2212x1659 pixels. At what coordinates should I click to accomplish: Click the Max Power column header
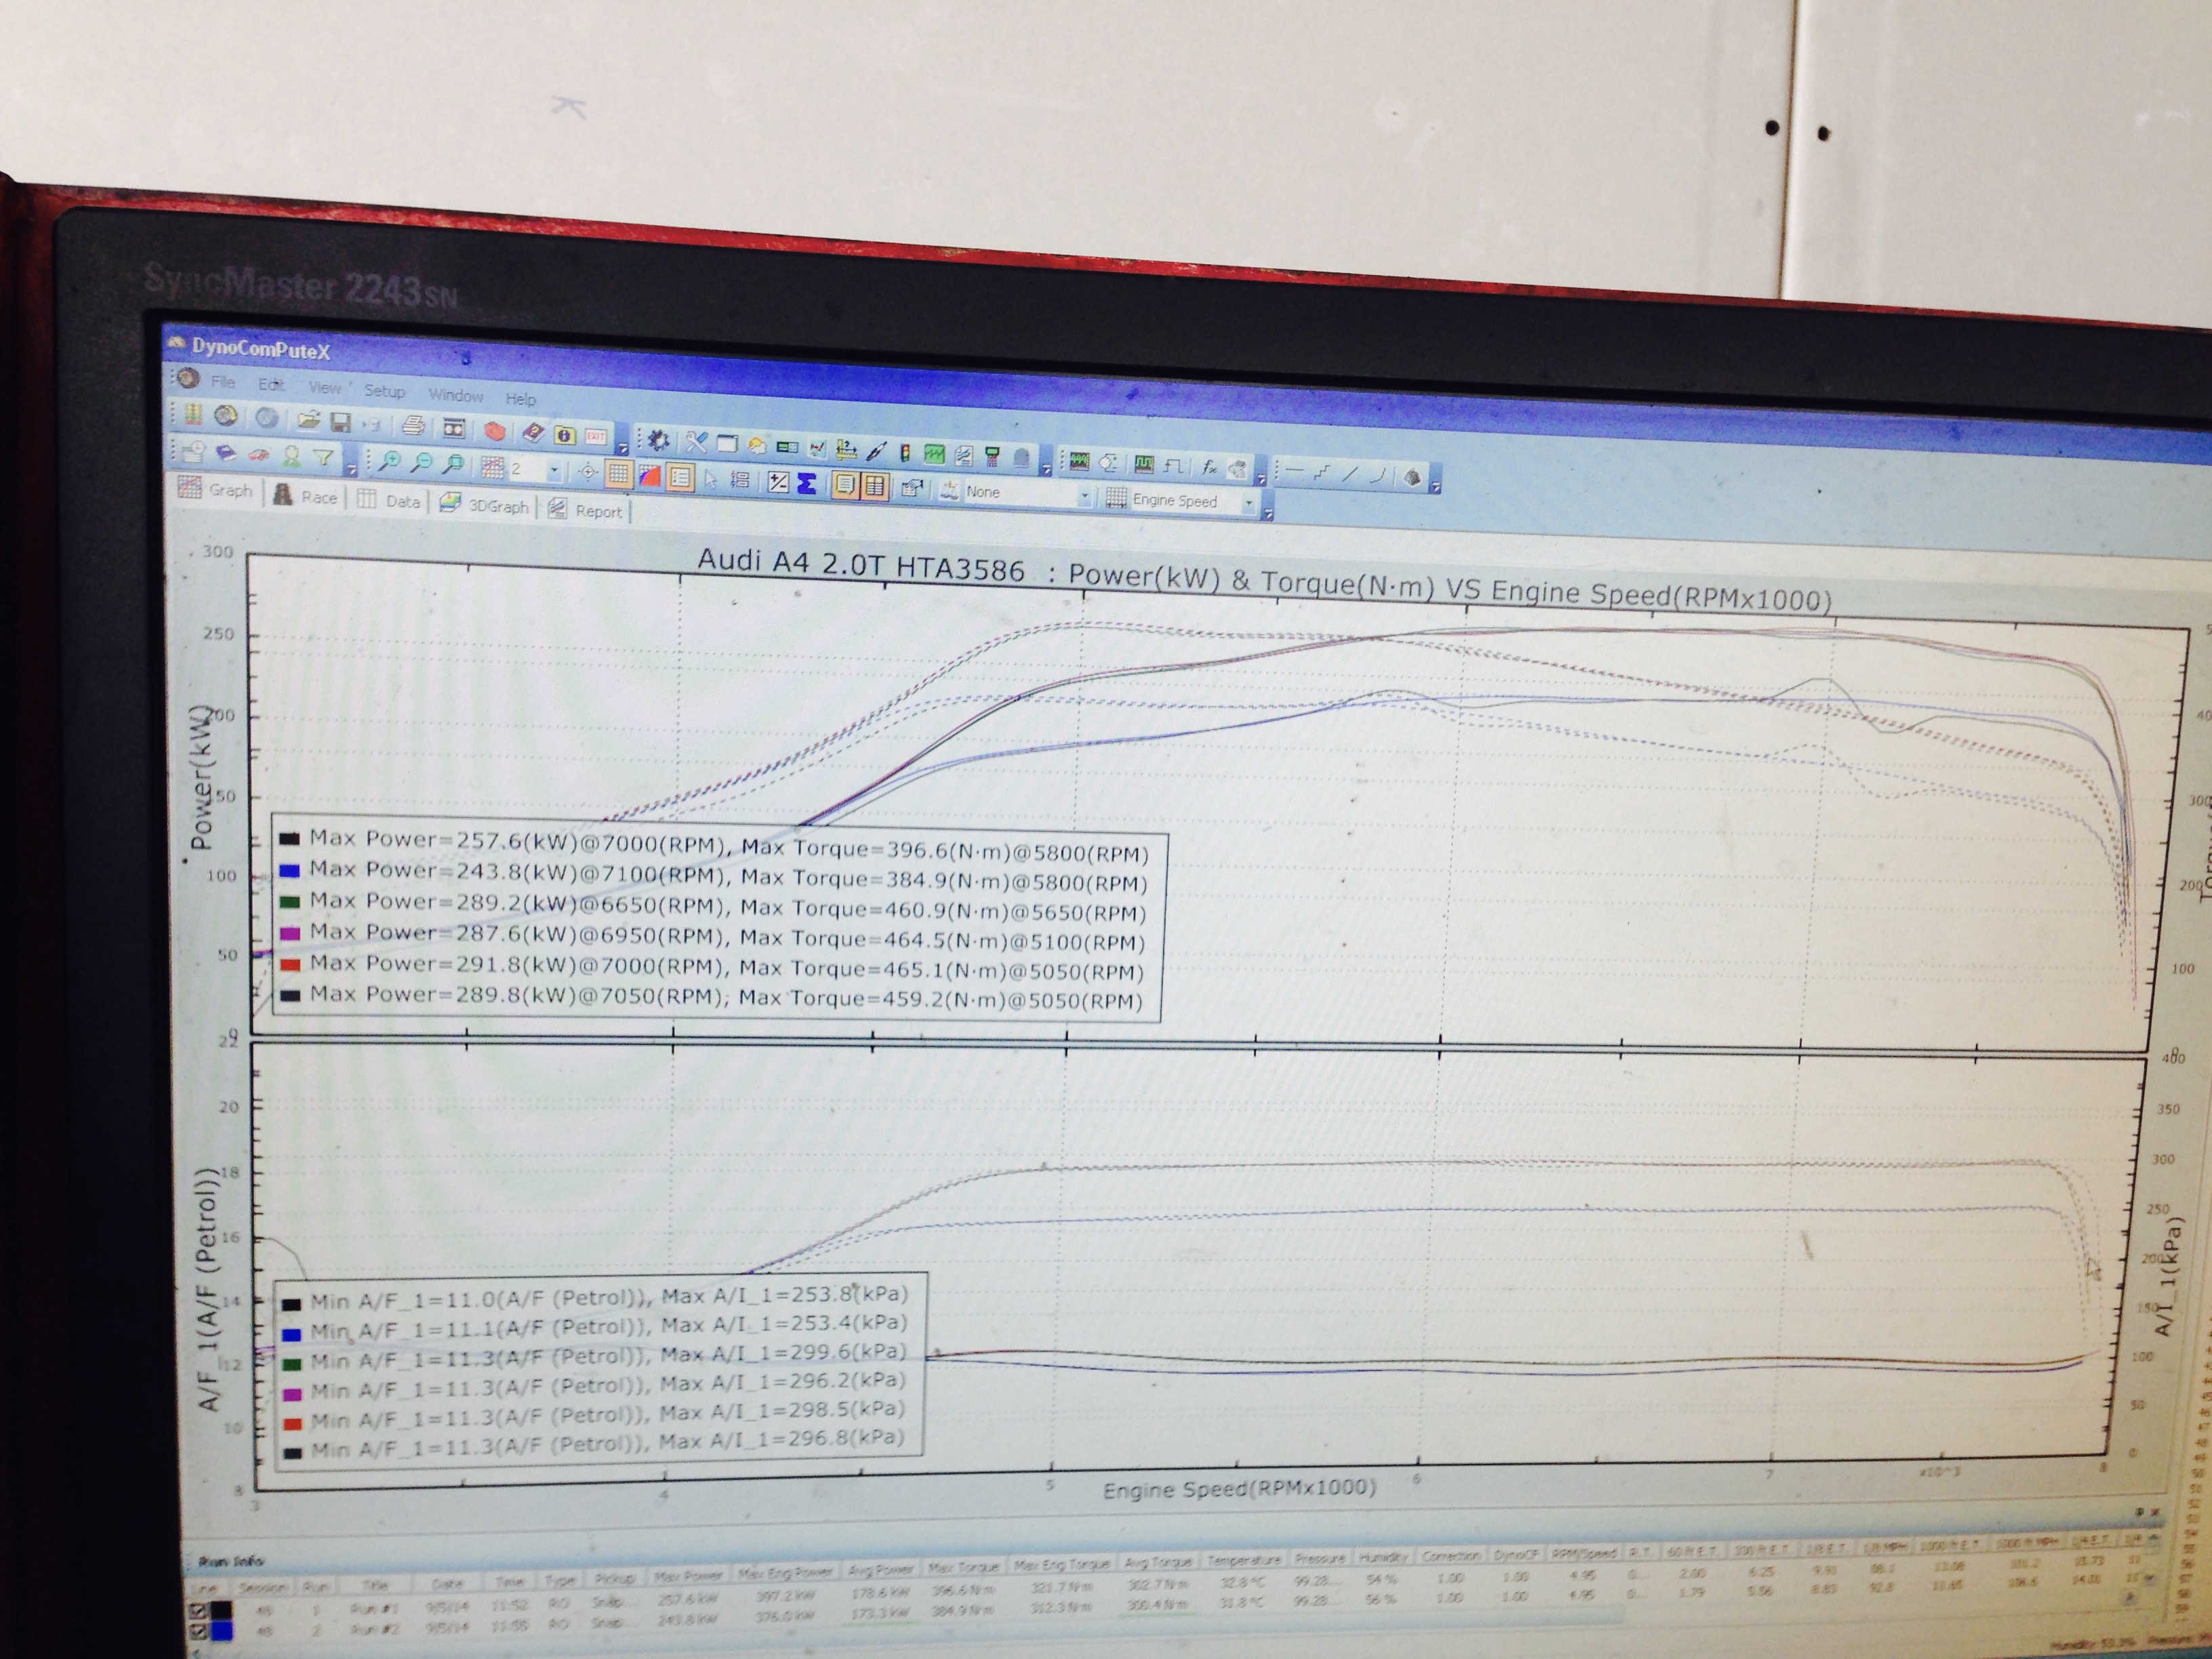click(x=688, y=1577)
